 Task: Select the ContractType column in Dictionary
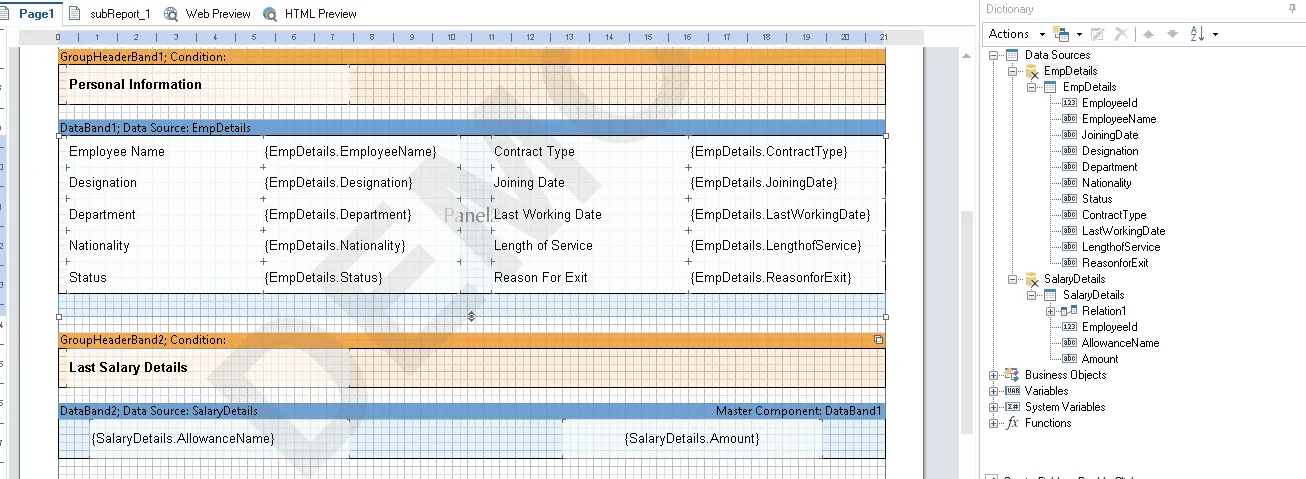point(1113,215)
